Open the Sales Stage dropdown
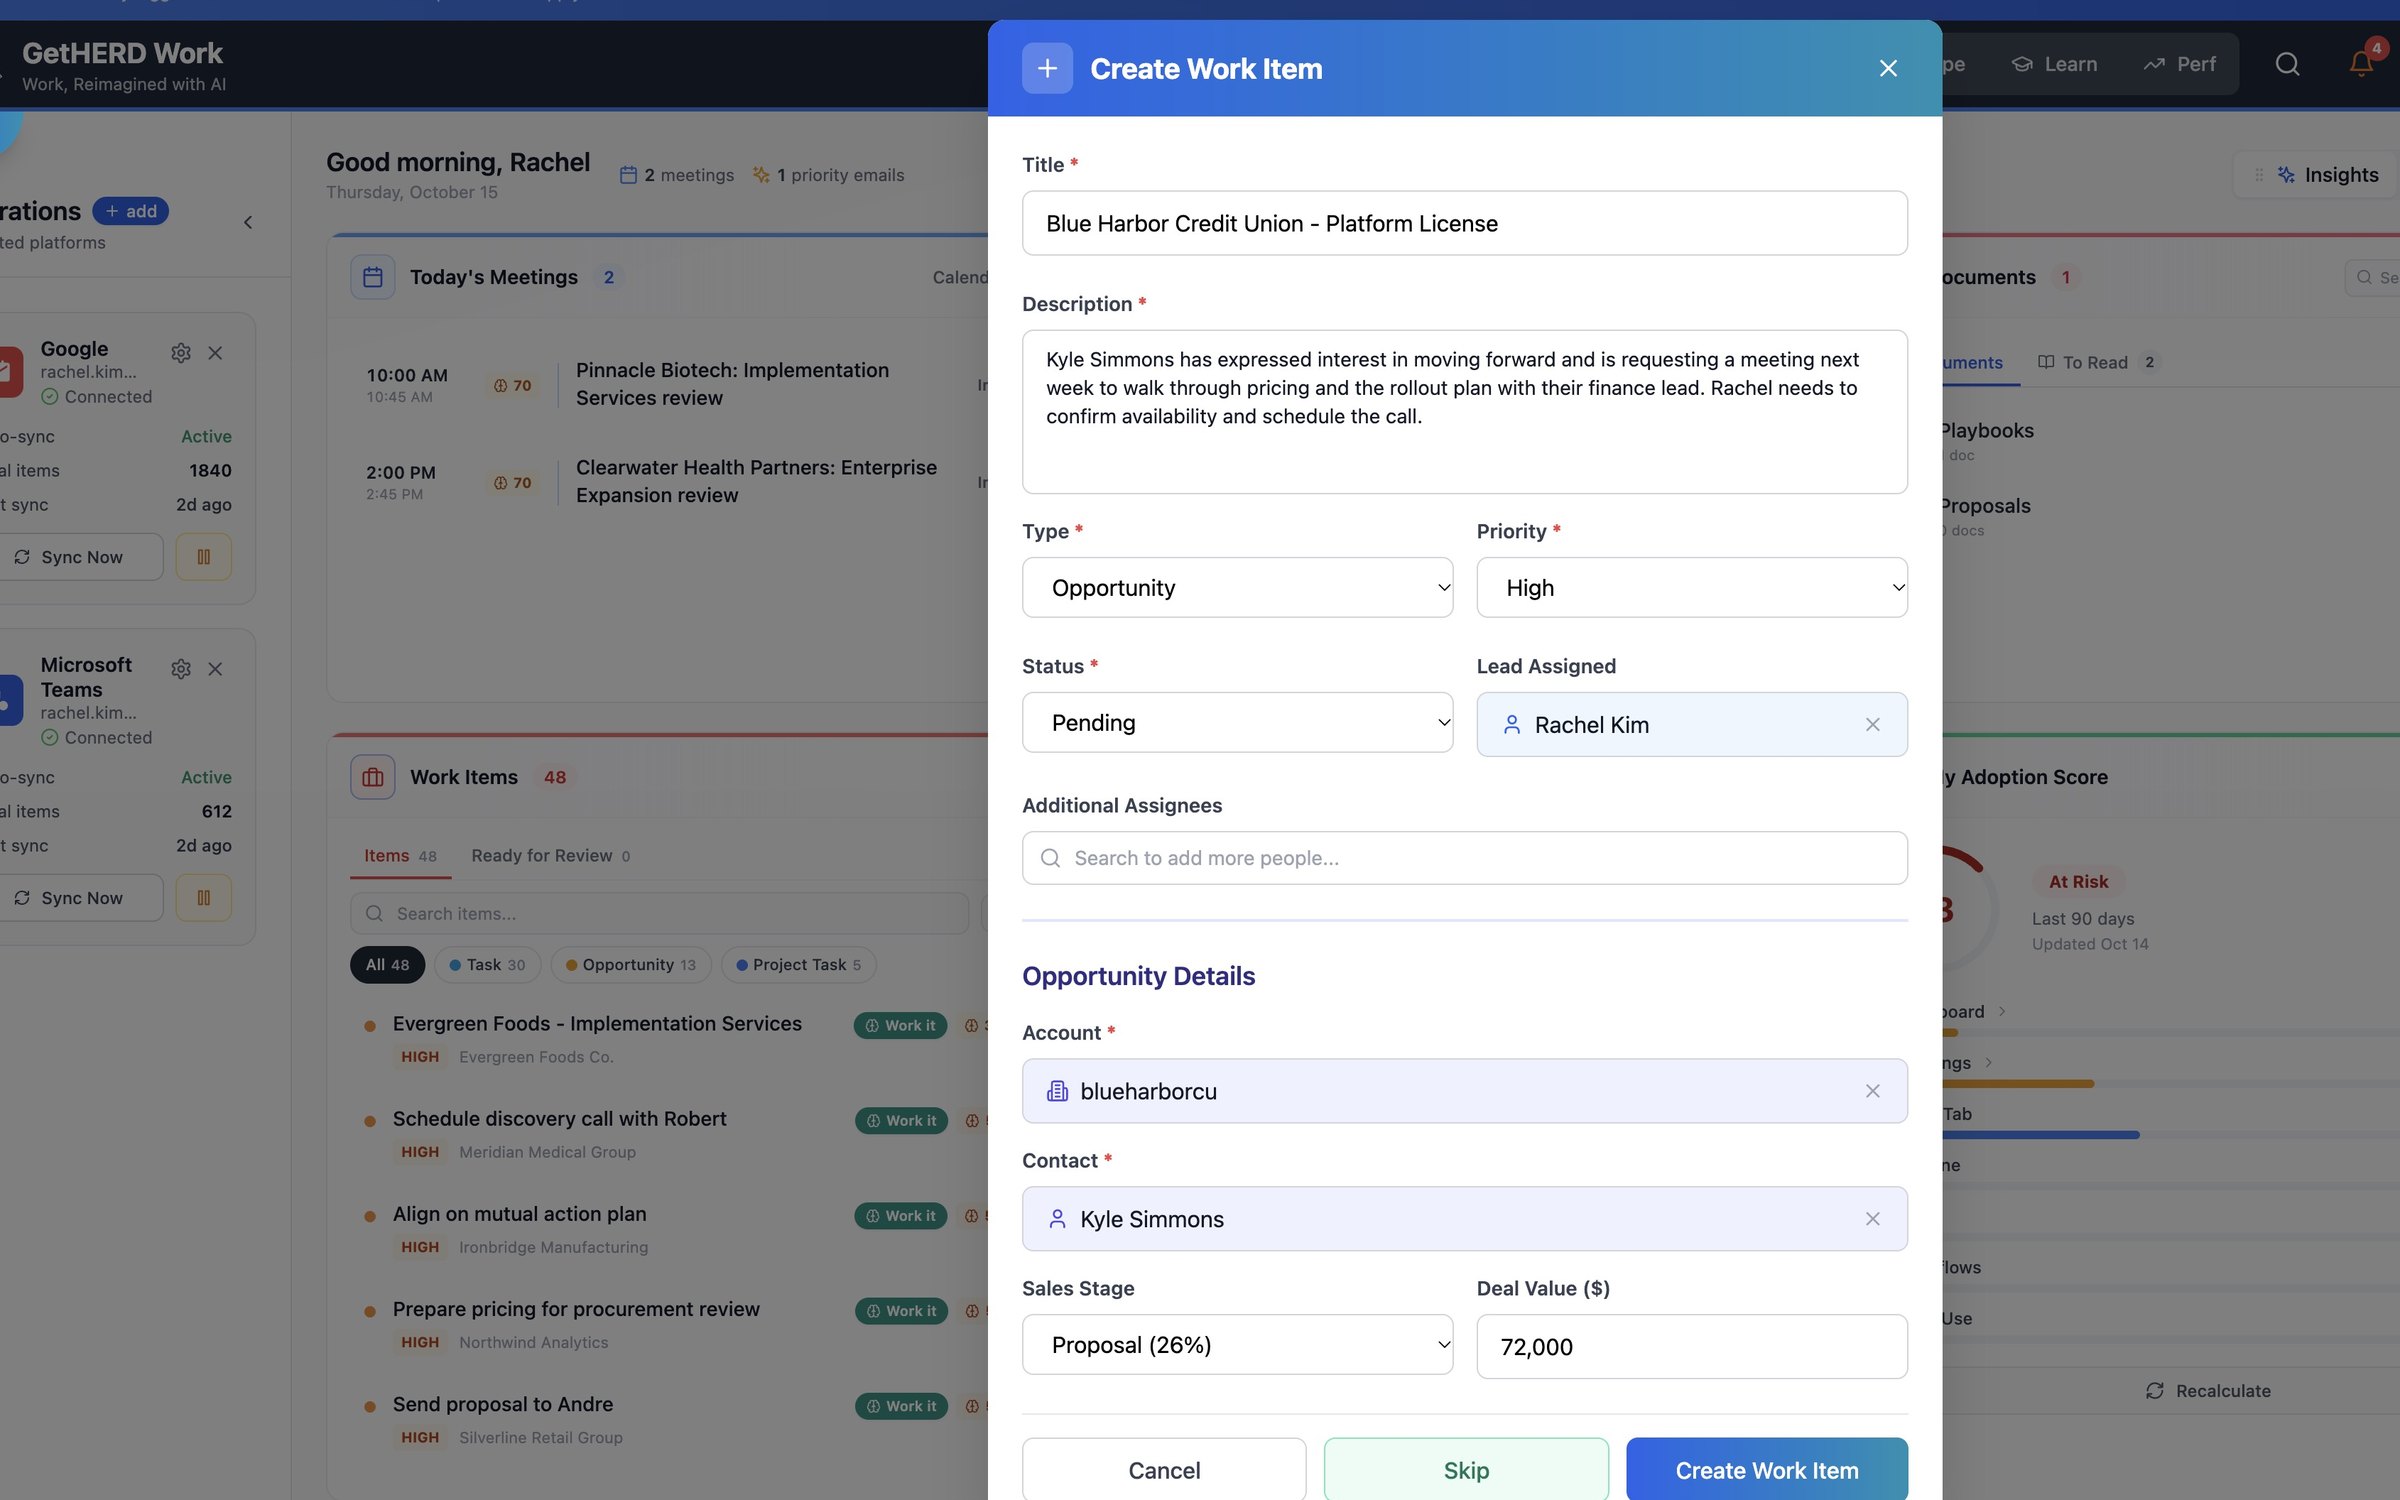 pos(1237,1345)
